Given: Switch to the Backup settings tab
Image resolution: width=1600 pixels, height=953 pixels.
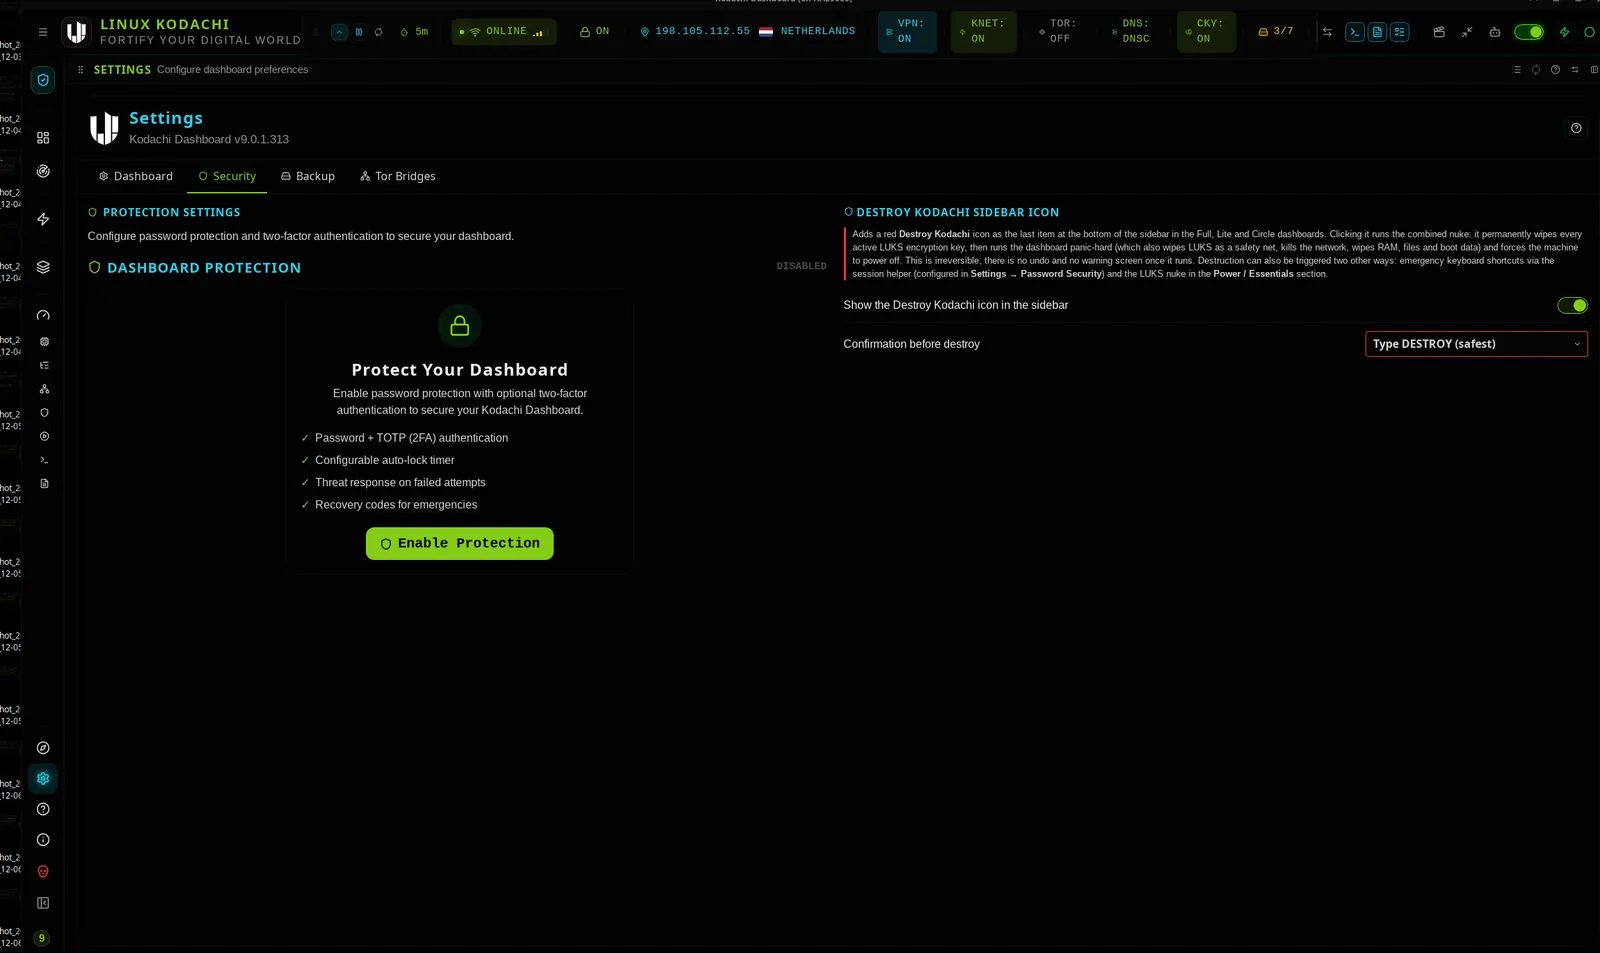Looking at the screenshot, I should point(308,176).
